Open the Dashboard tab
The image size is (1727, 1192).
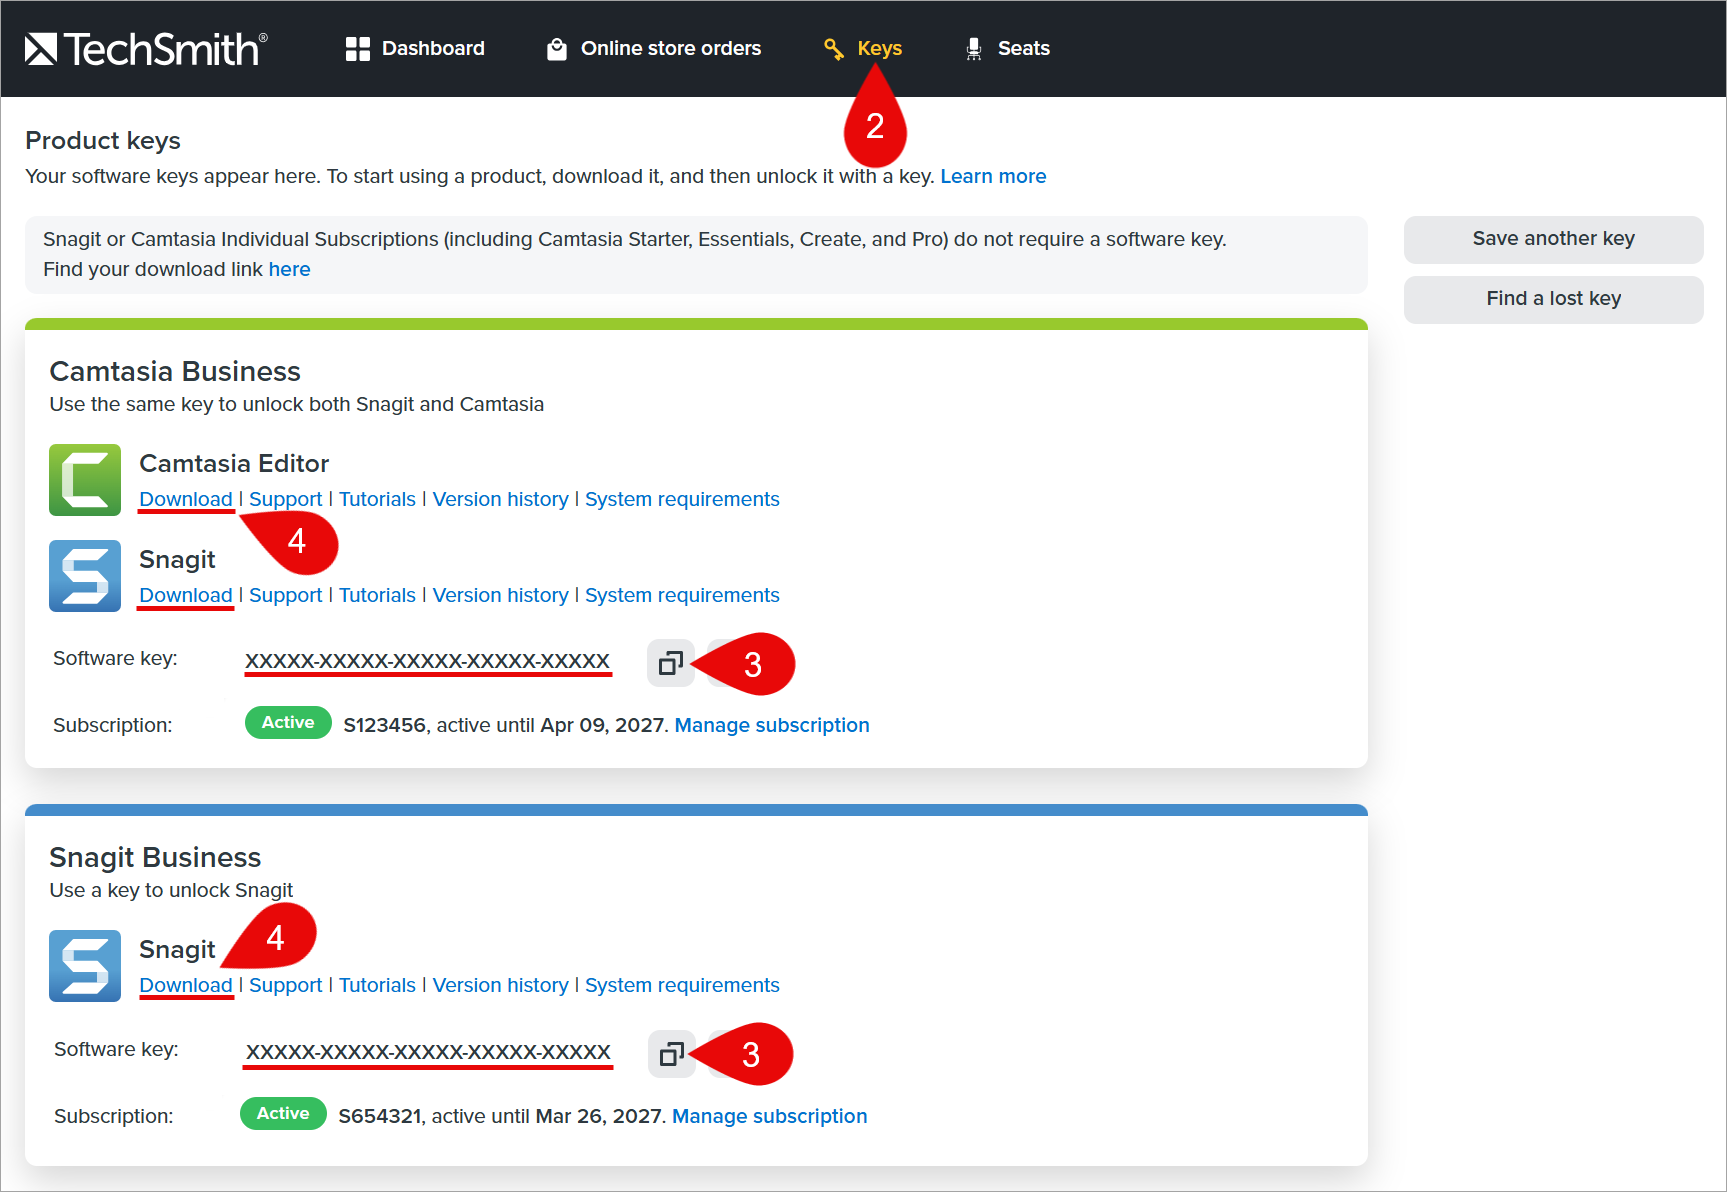(x=415, y=48)
